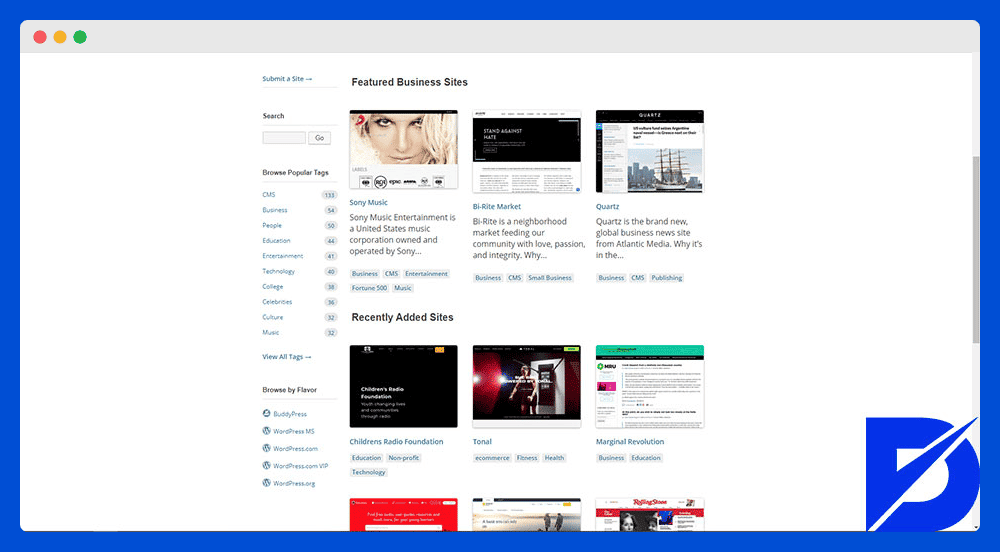Open the Childrens Radio Foundation thumbnail
Image resolution: width=1000 pixels, height=552 pixels.
[404, 386]
